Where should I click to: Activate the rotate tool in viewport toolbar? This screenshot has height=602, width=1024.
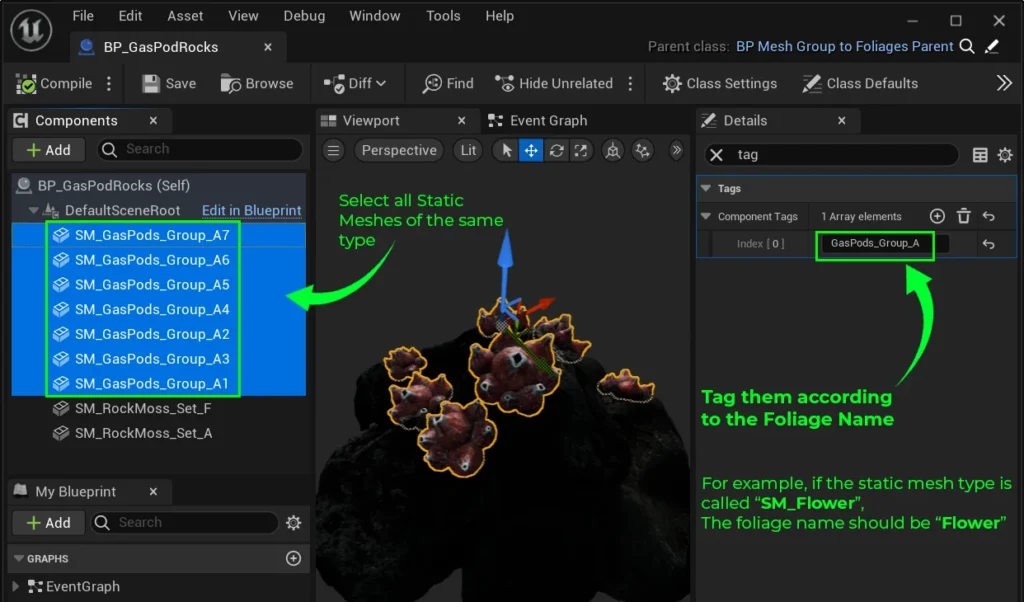(x=556, y=150)
